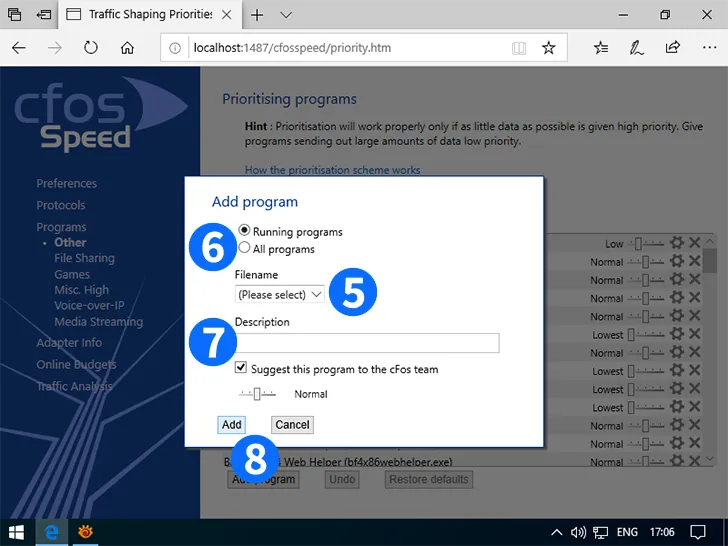Open volume control in system tray
This screenshot has width=728, height=546.
click(578, 532)
